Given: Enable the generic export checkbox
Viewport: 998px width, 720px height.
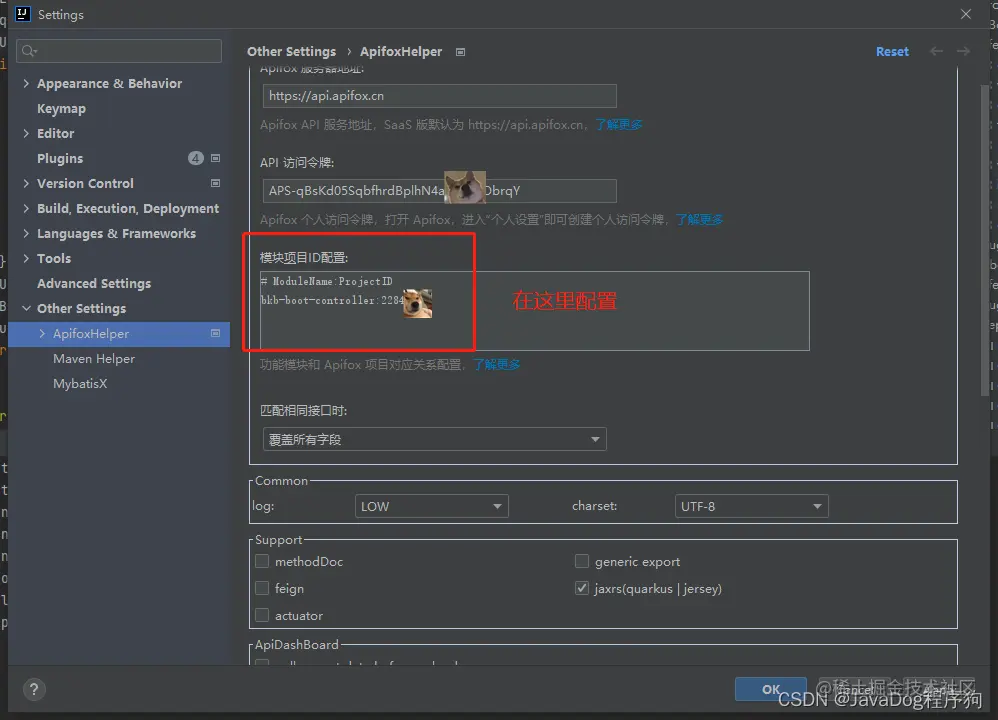Looking at the screenshot, I should tap(582, 561).
